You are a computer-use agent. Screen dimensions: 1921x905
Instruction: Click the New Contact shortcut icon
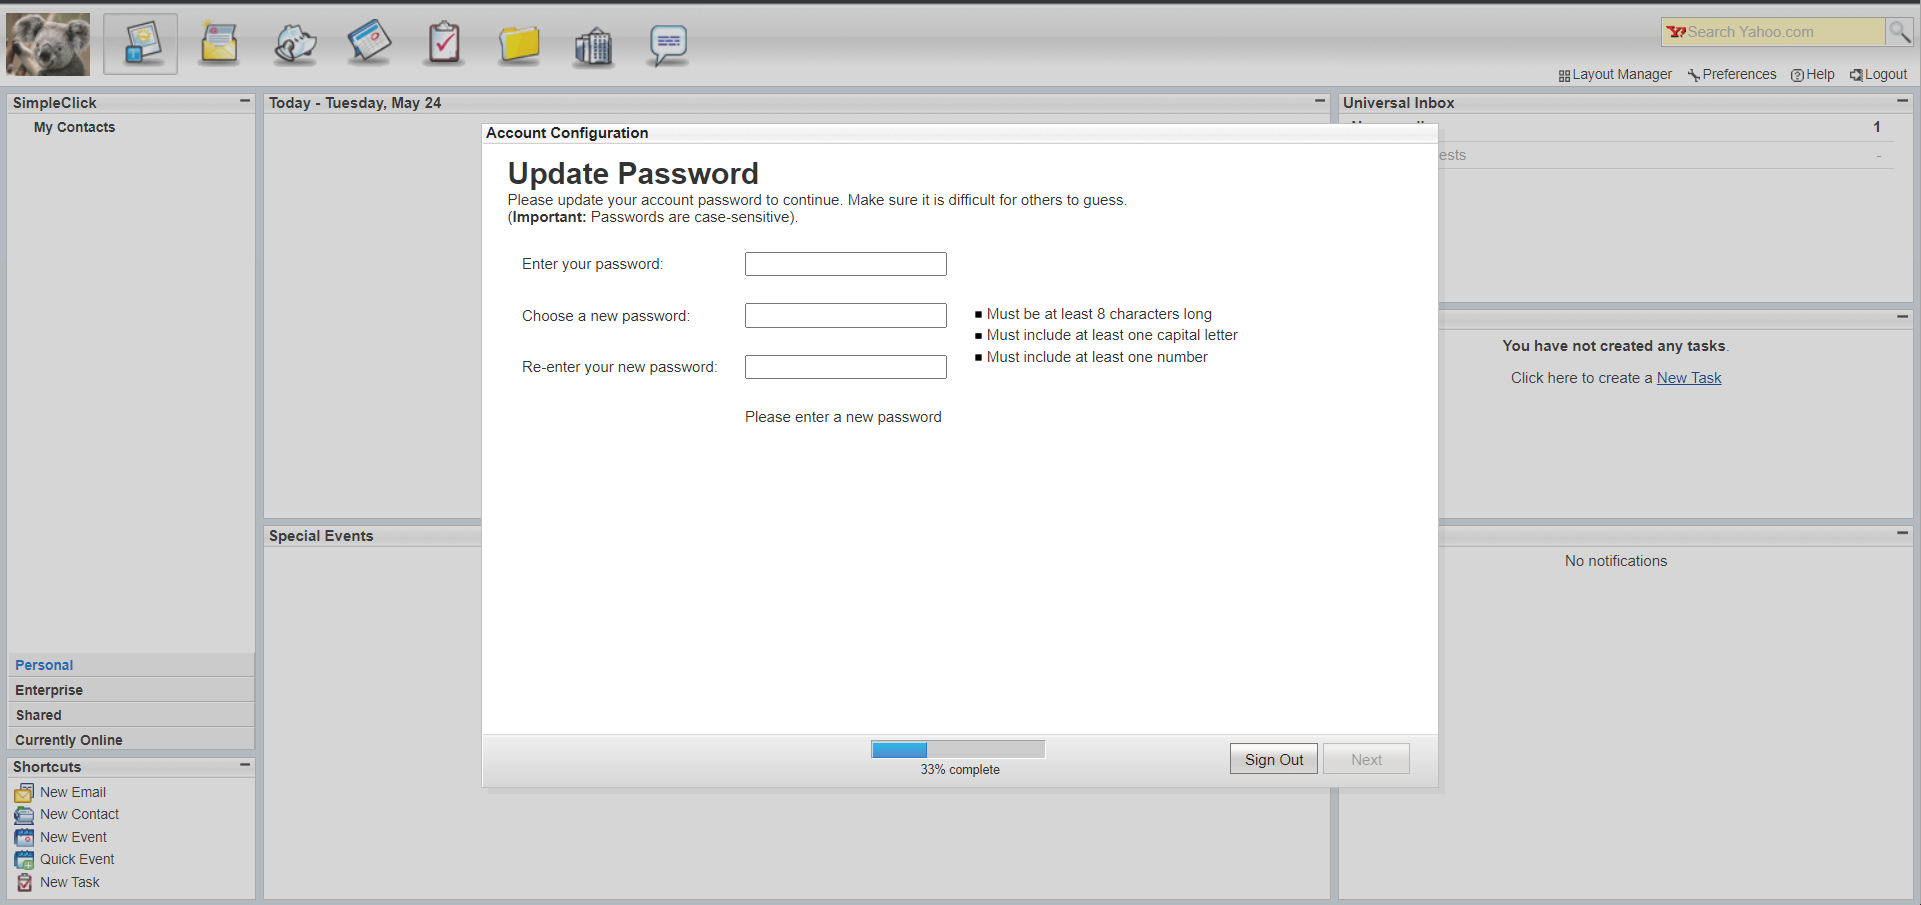(x=24, y=815)
